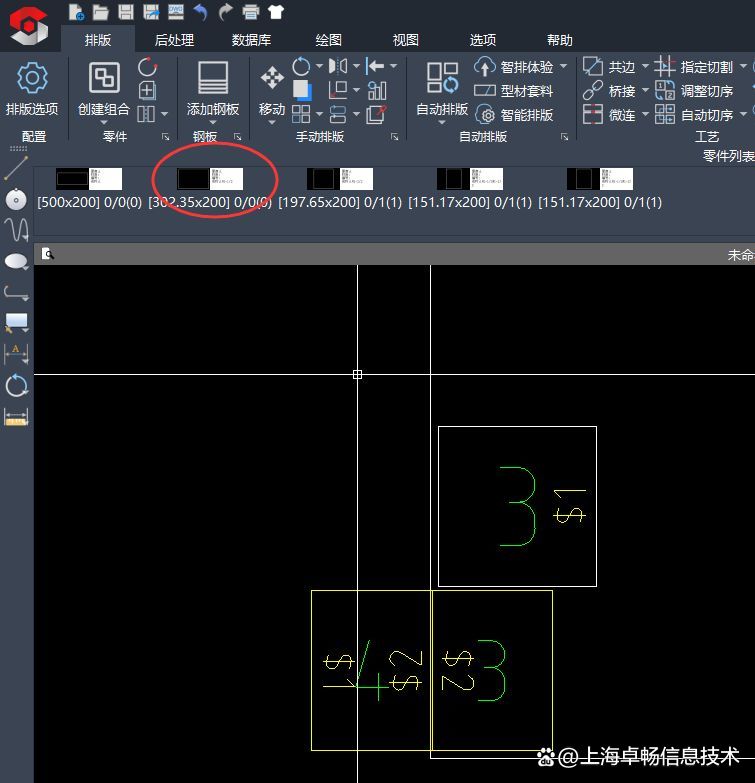Expand the 微连 dropdown arrow
This screenshot has width=755, height=783.
pyautogui.click(x=645, y=114)
